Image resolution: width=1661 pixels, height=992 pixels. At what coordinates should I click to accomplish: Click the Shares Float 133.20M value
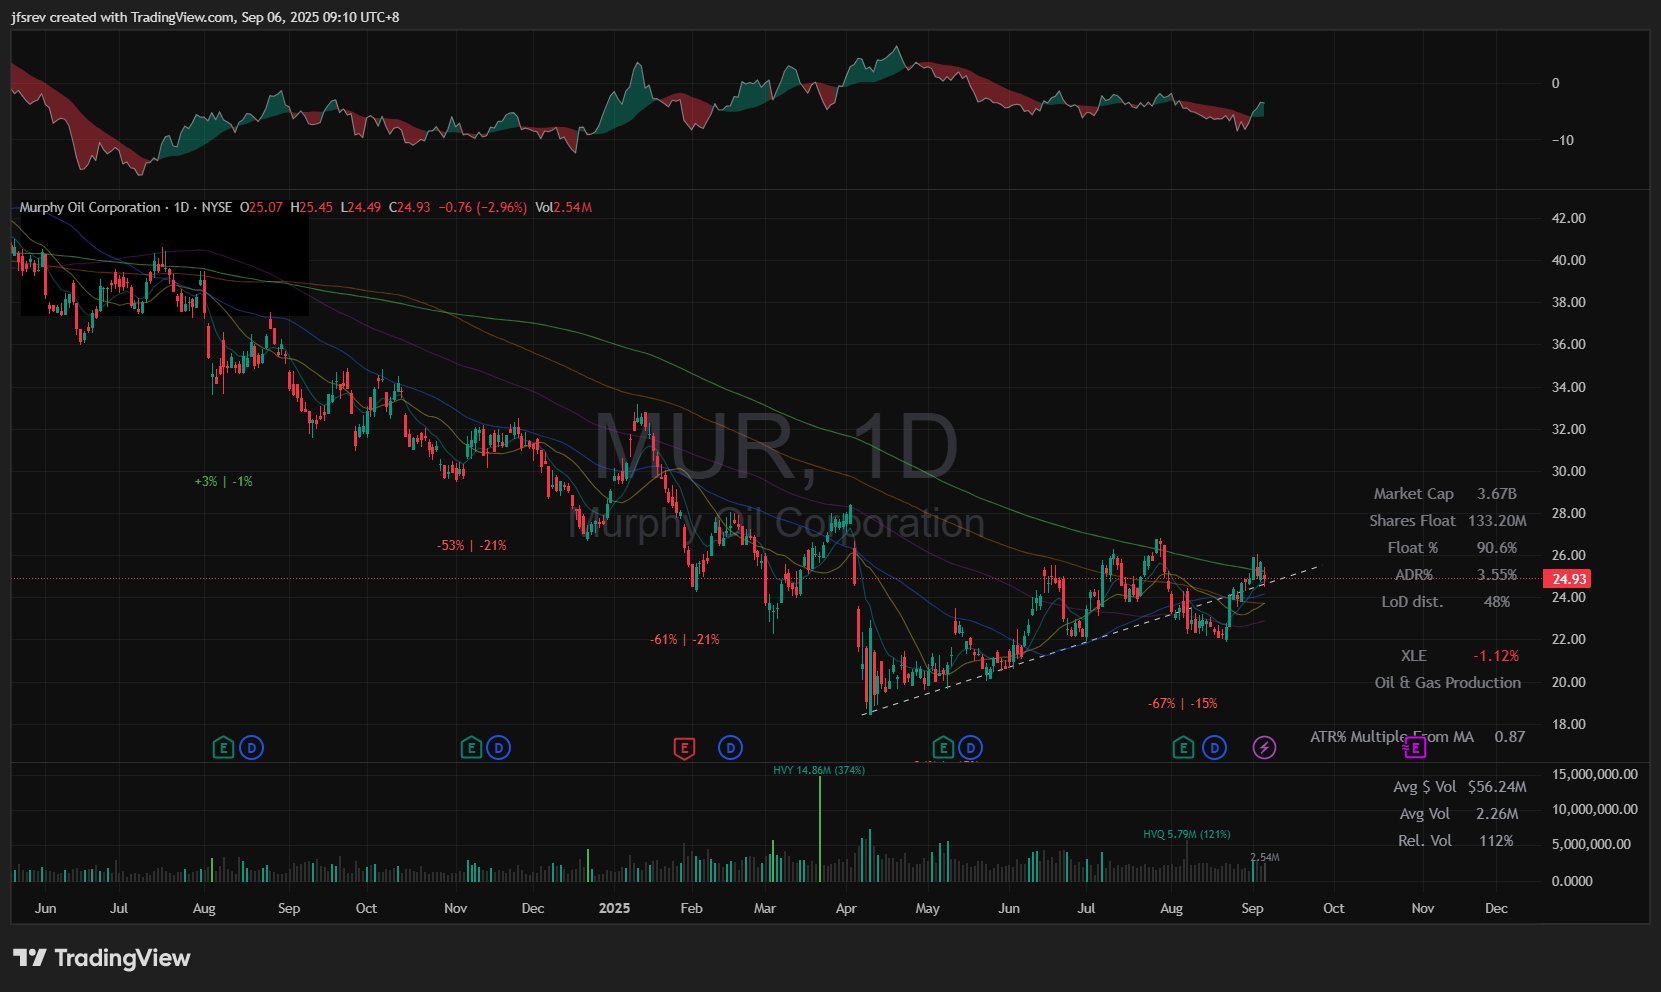pos(1497,521)
